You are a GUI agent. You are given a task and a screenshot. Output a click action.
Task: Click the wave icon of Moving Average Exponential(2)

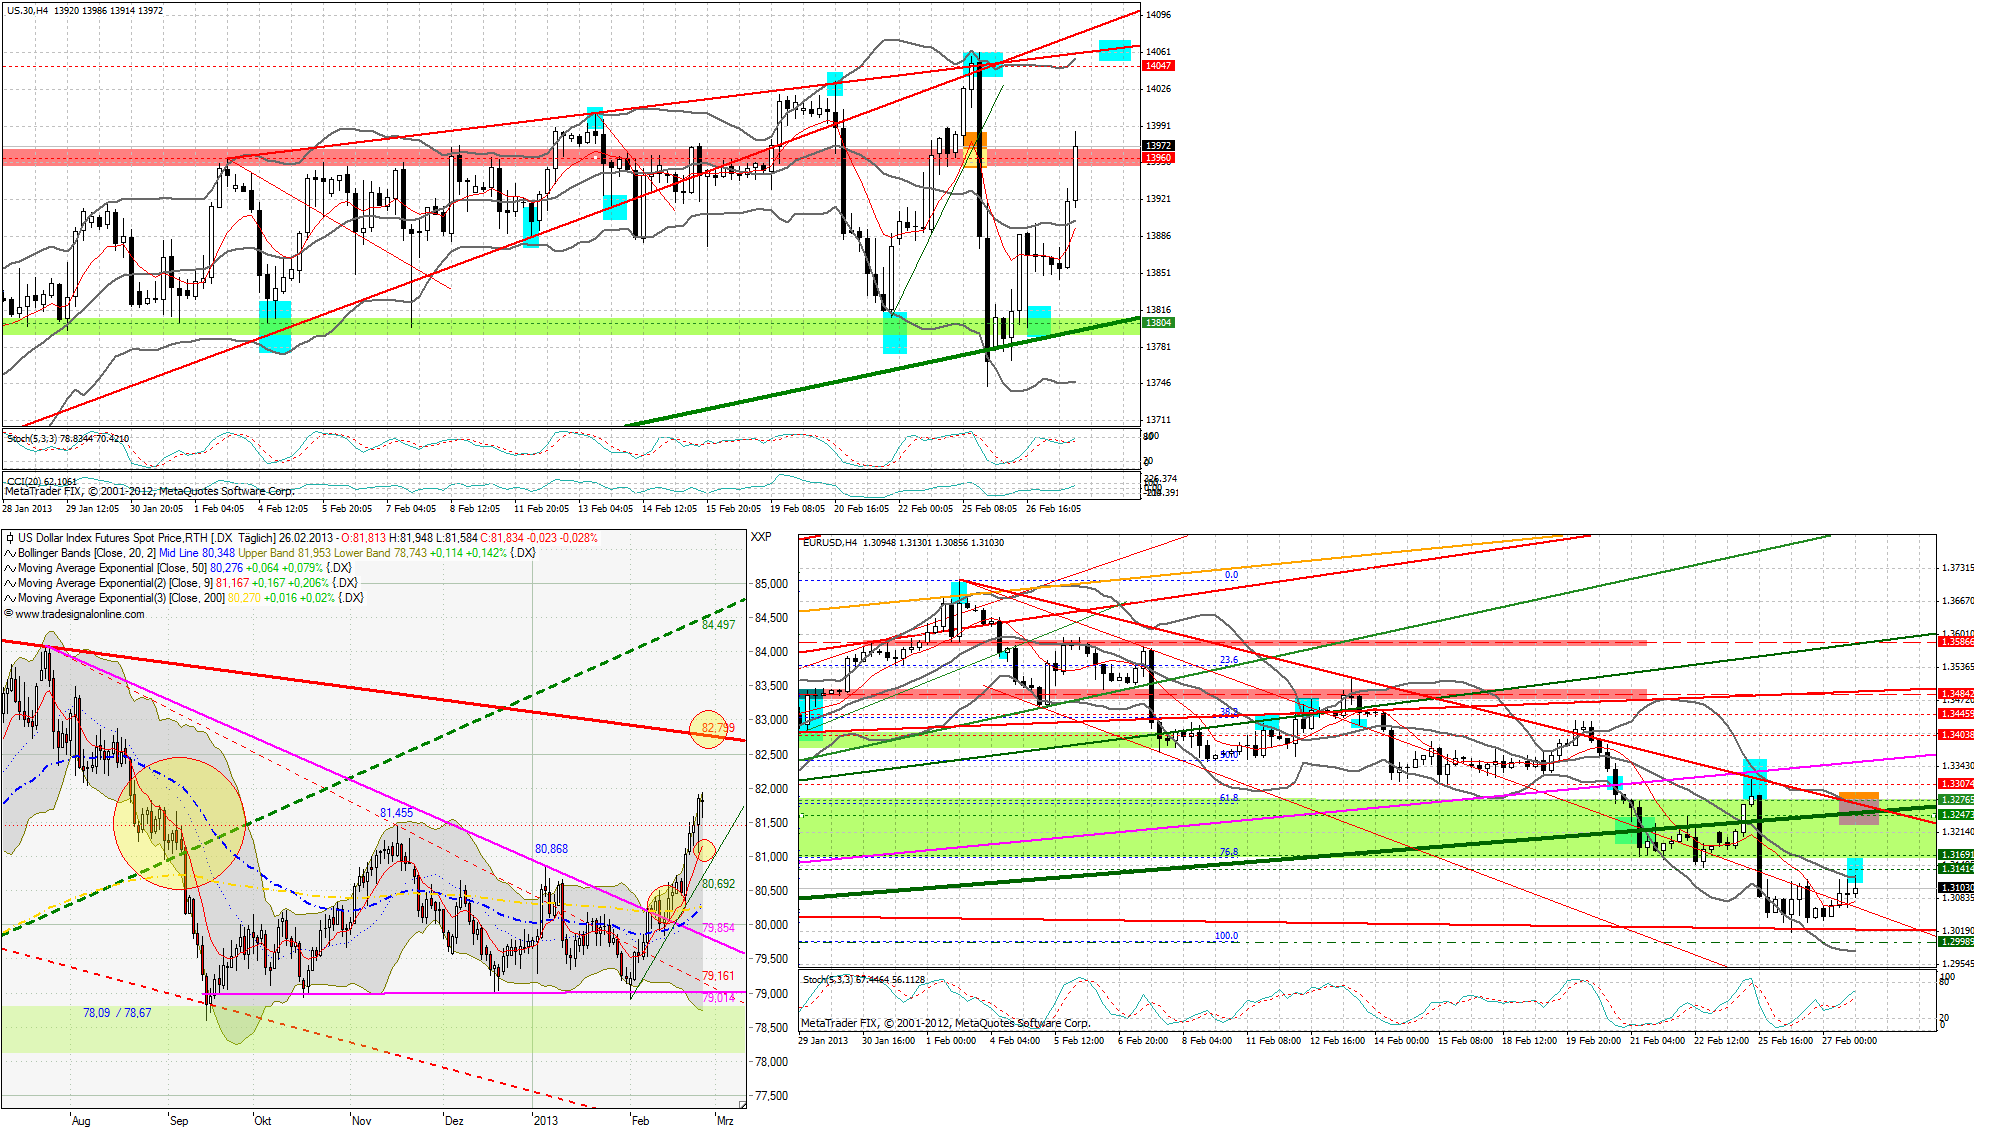[x=9, y=583]
